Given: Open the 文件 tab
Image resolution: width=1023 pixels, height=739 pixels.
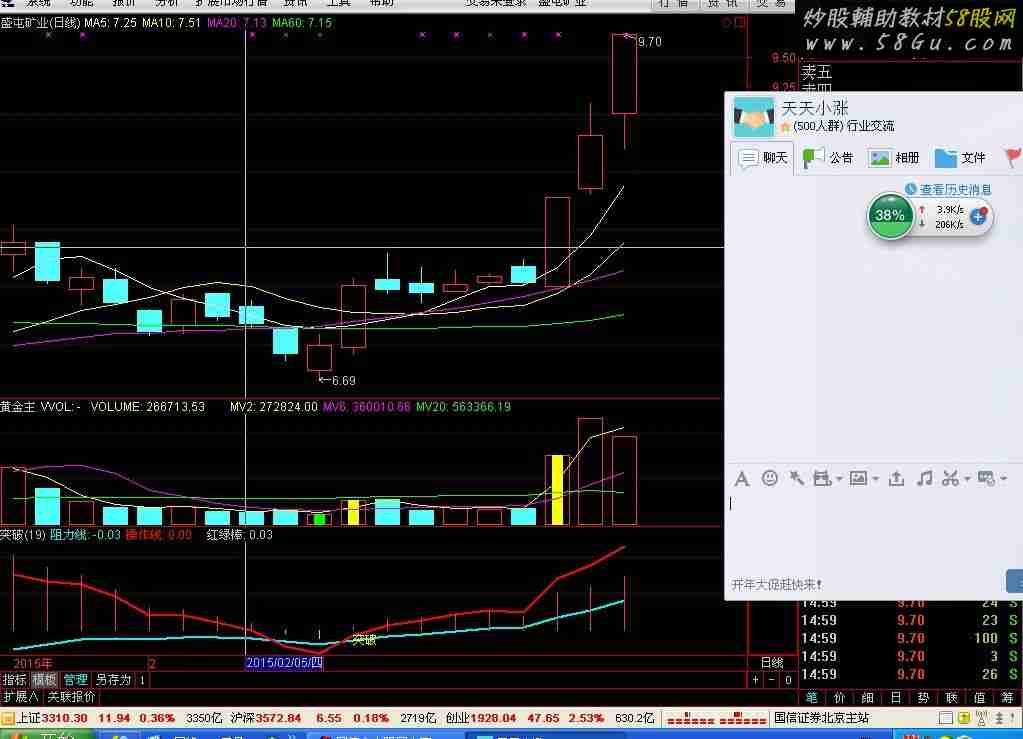Looking at the screenshot, I should tap(960, 158).
